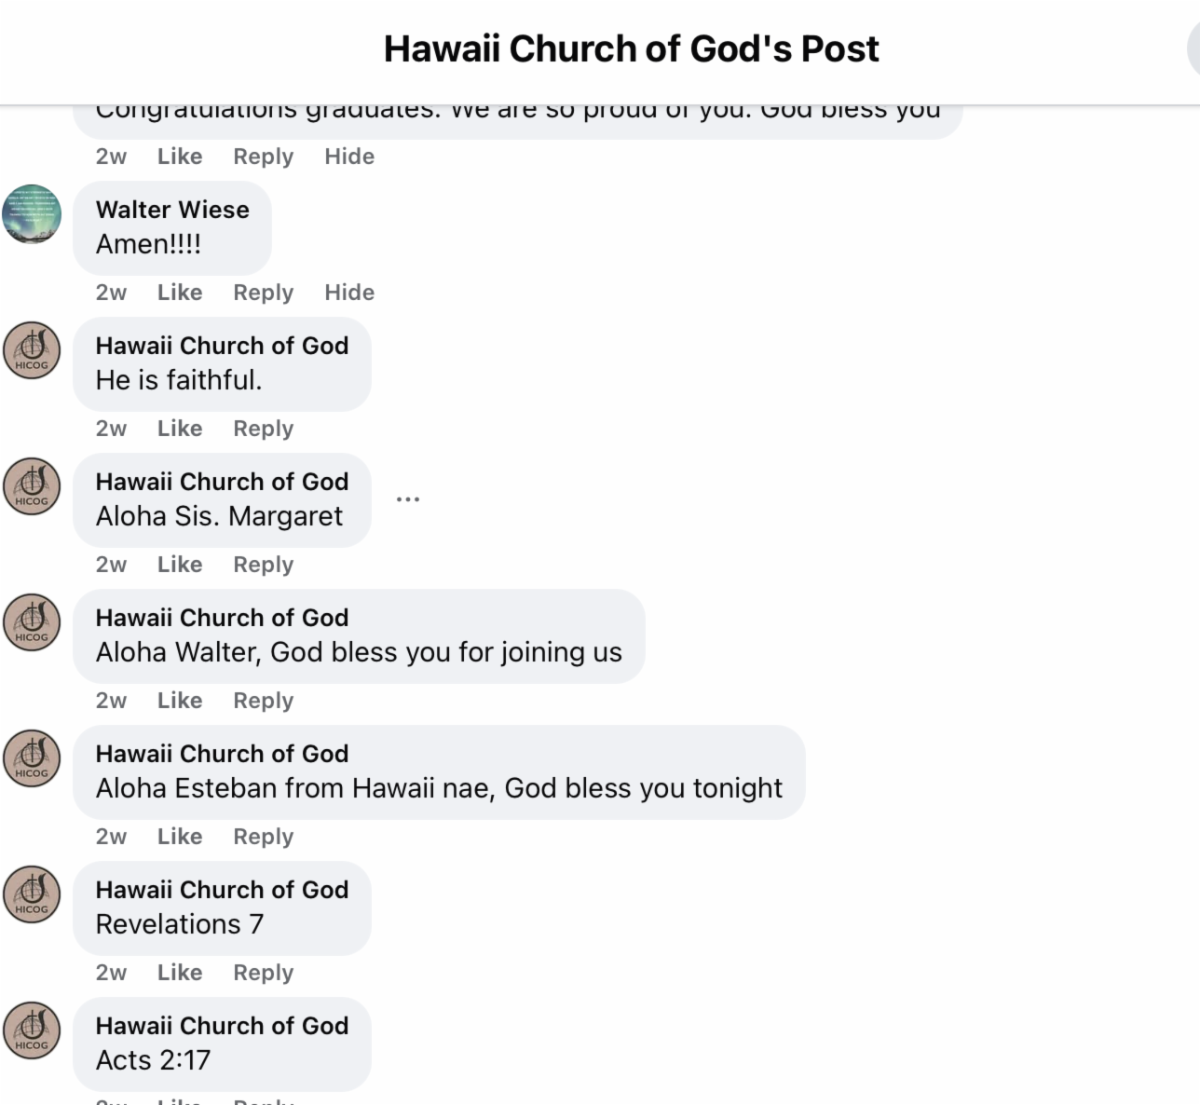The width and height of the screenshot is (1200, 1105).
Task: Reply to Walter Wiese's 'Amen!!!!' comment
Action: click(x=263, y=292)
